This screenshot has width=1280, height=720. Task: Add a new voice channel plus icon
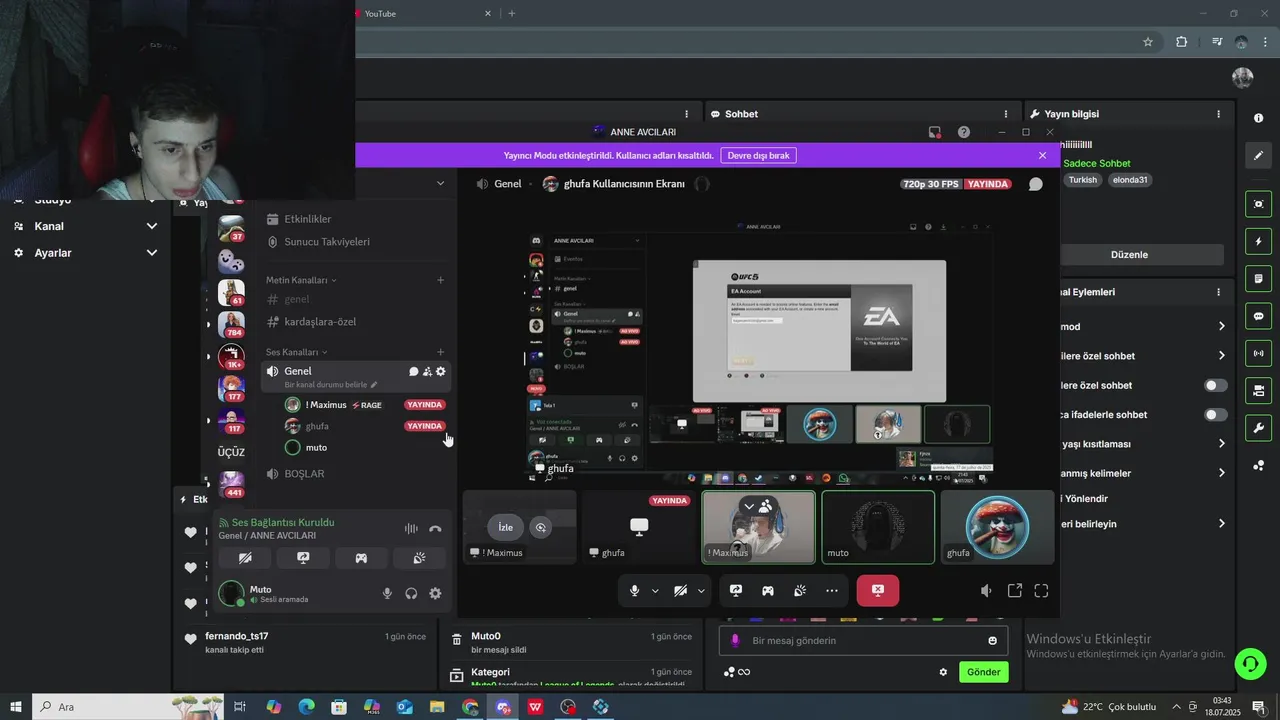click(x=440, y=352)
